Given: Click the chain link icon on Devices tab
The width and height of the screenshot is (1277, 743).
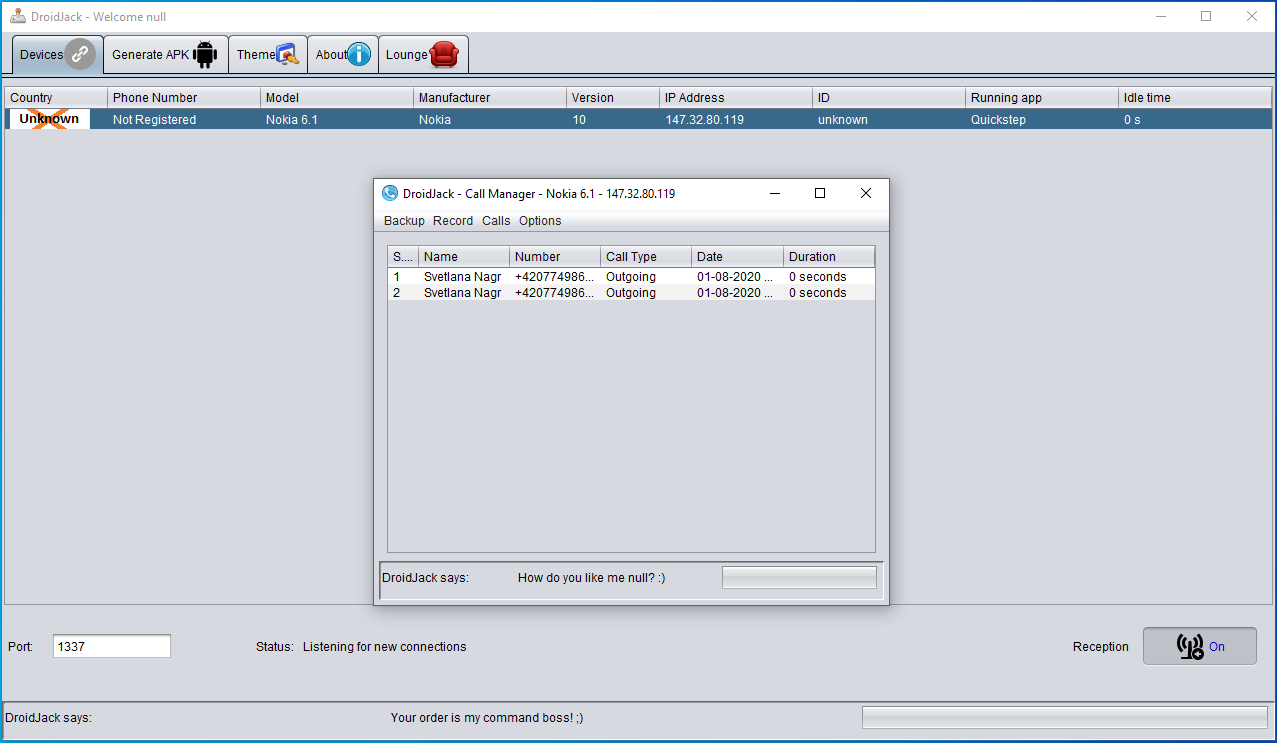Looking at the screenshot, I should pyautogui.click(x=81, y=55).
